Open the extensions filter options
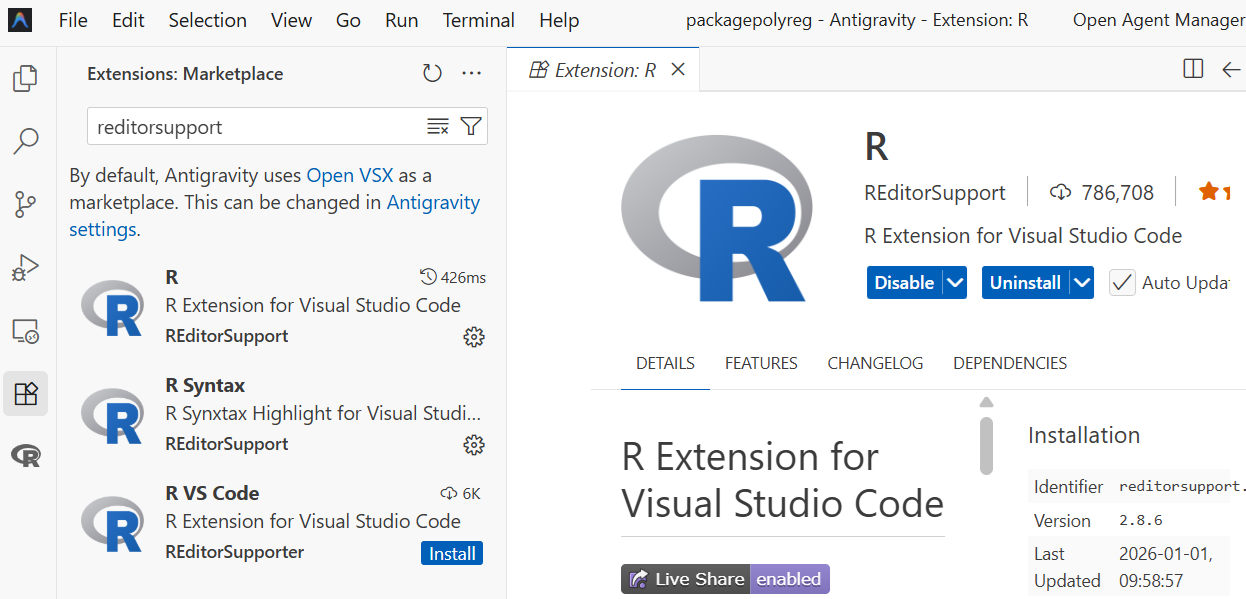Image resolution: width=1246 pixels, height=599 pixels. coord(471,126)
